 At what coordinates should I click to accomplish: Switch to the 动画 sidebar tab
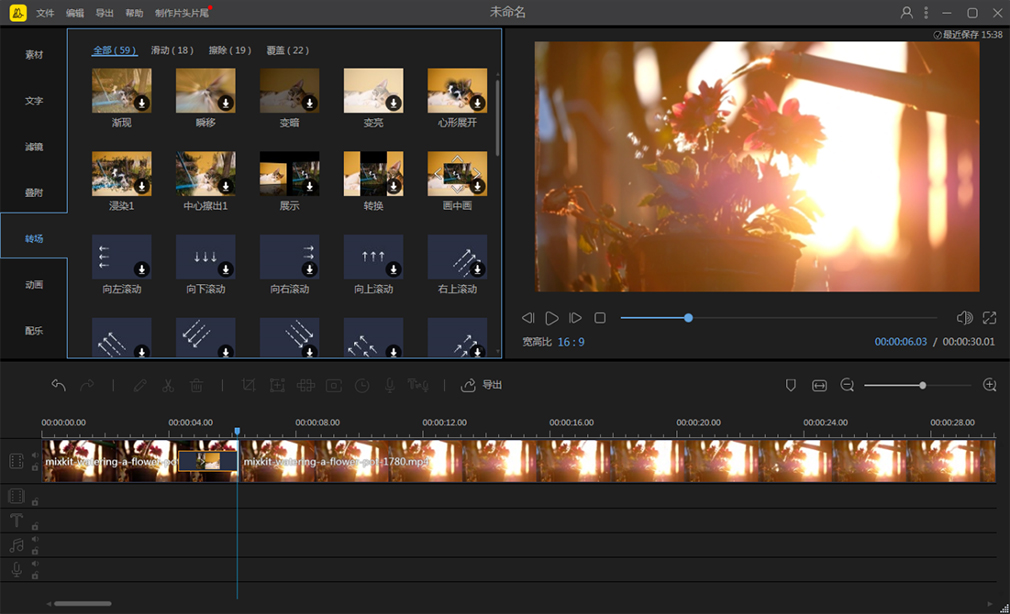tap(34, 285)
